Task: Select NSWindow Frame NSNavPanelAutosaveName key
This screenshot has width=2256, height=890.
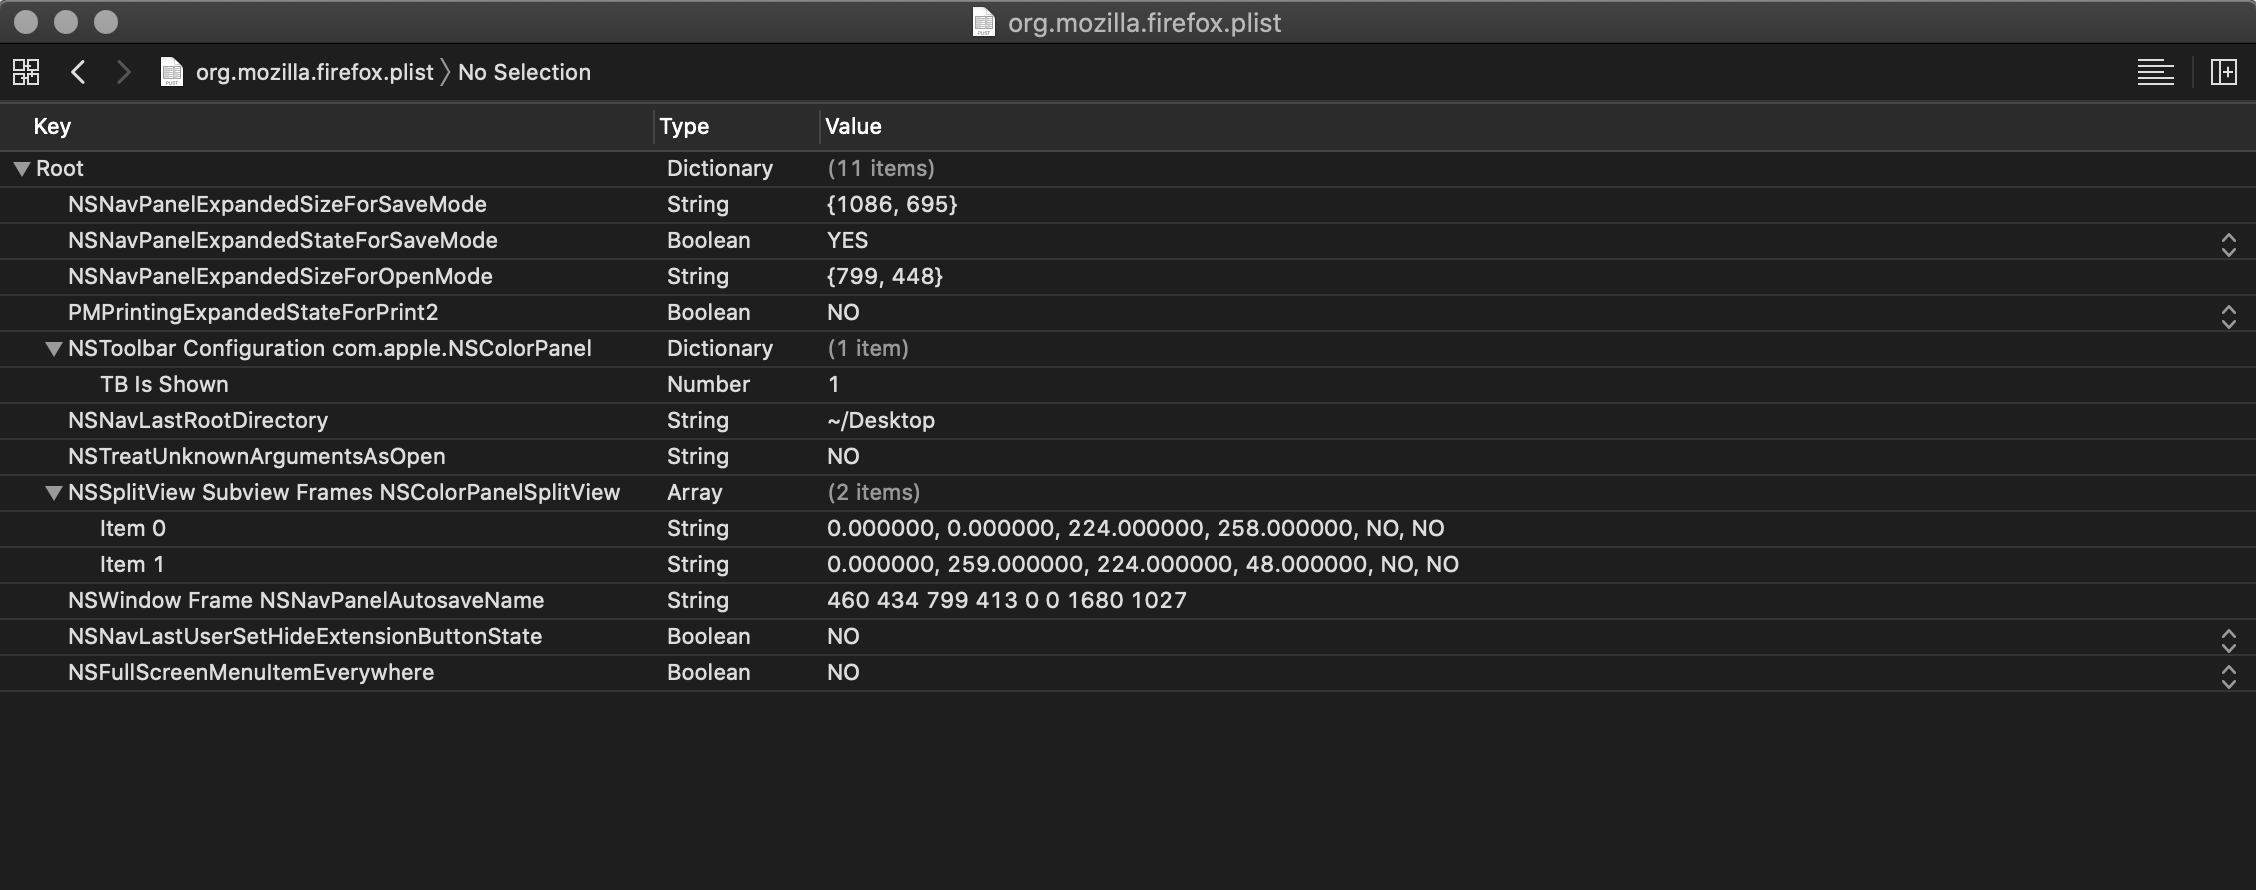Action: pyautogui.click(x=306, y=600)
